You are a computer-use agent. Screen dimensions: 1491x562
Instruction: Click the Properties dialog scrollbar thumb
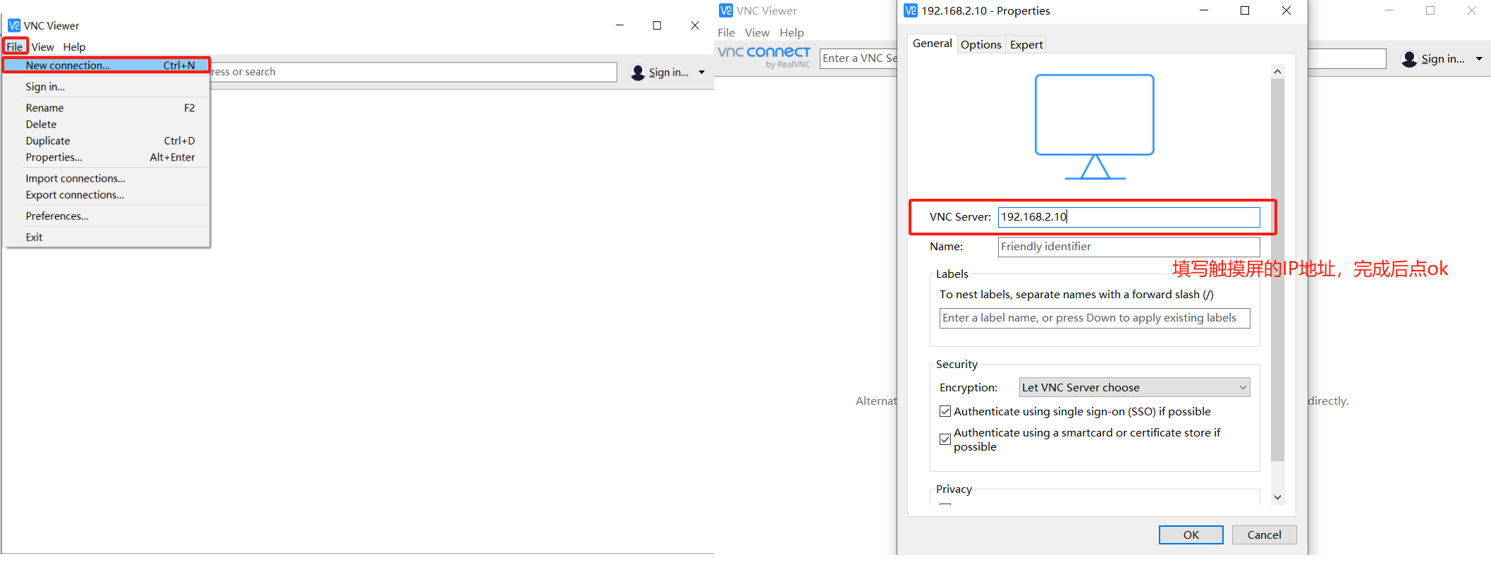click(x=1277, y=270)
